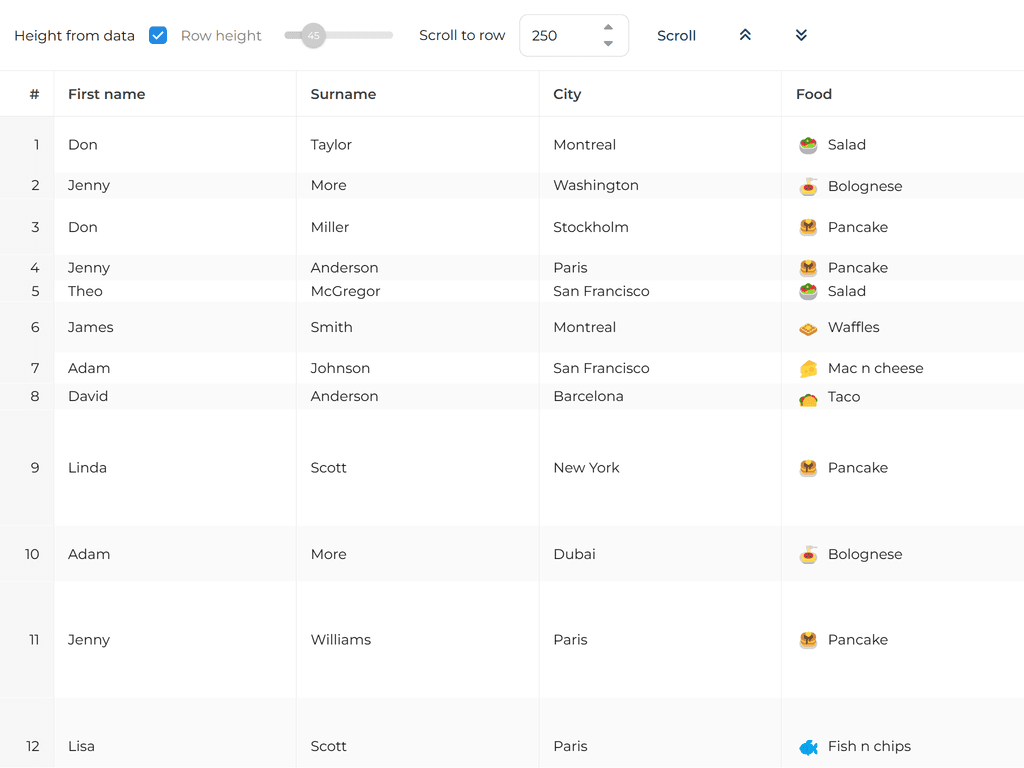Click the Food column header
Image resolution: width=1024 pixels, height=768 pixels.
tap(814, 94)
